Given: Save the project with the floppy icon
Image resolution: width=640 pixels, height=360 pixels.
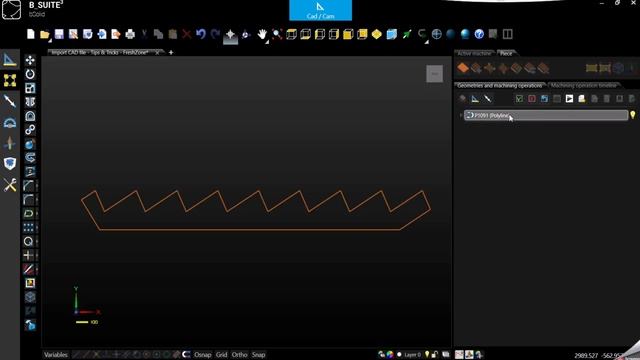Looking at the screenshot, I should pyautogui.click(x=59, y=34).
